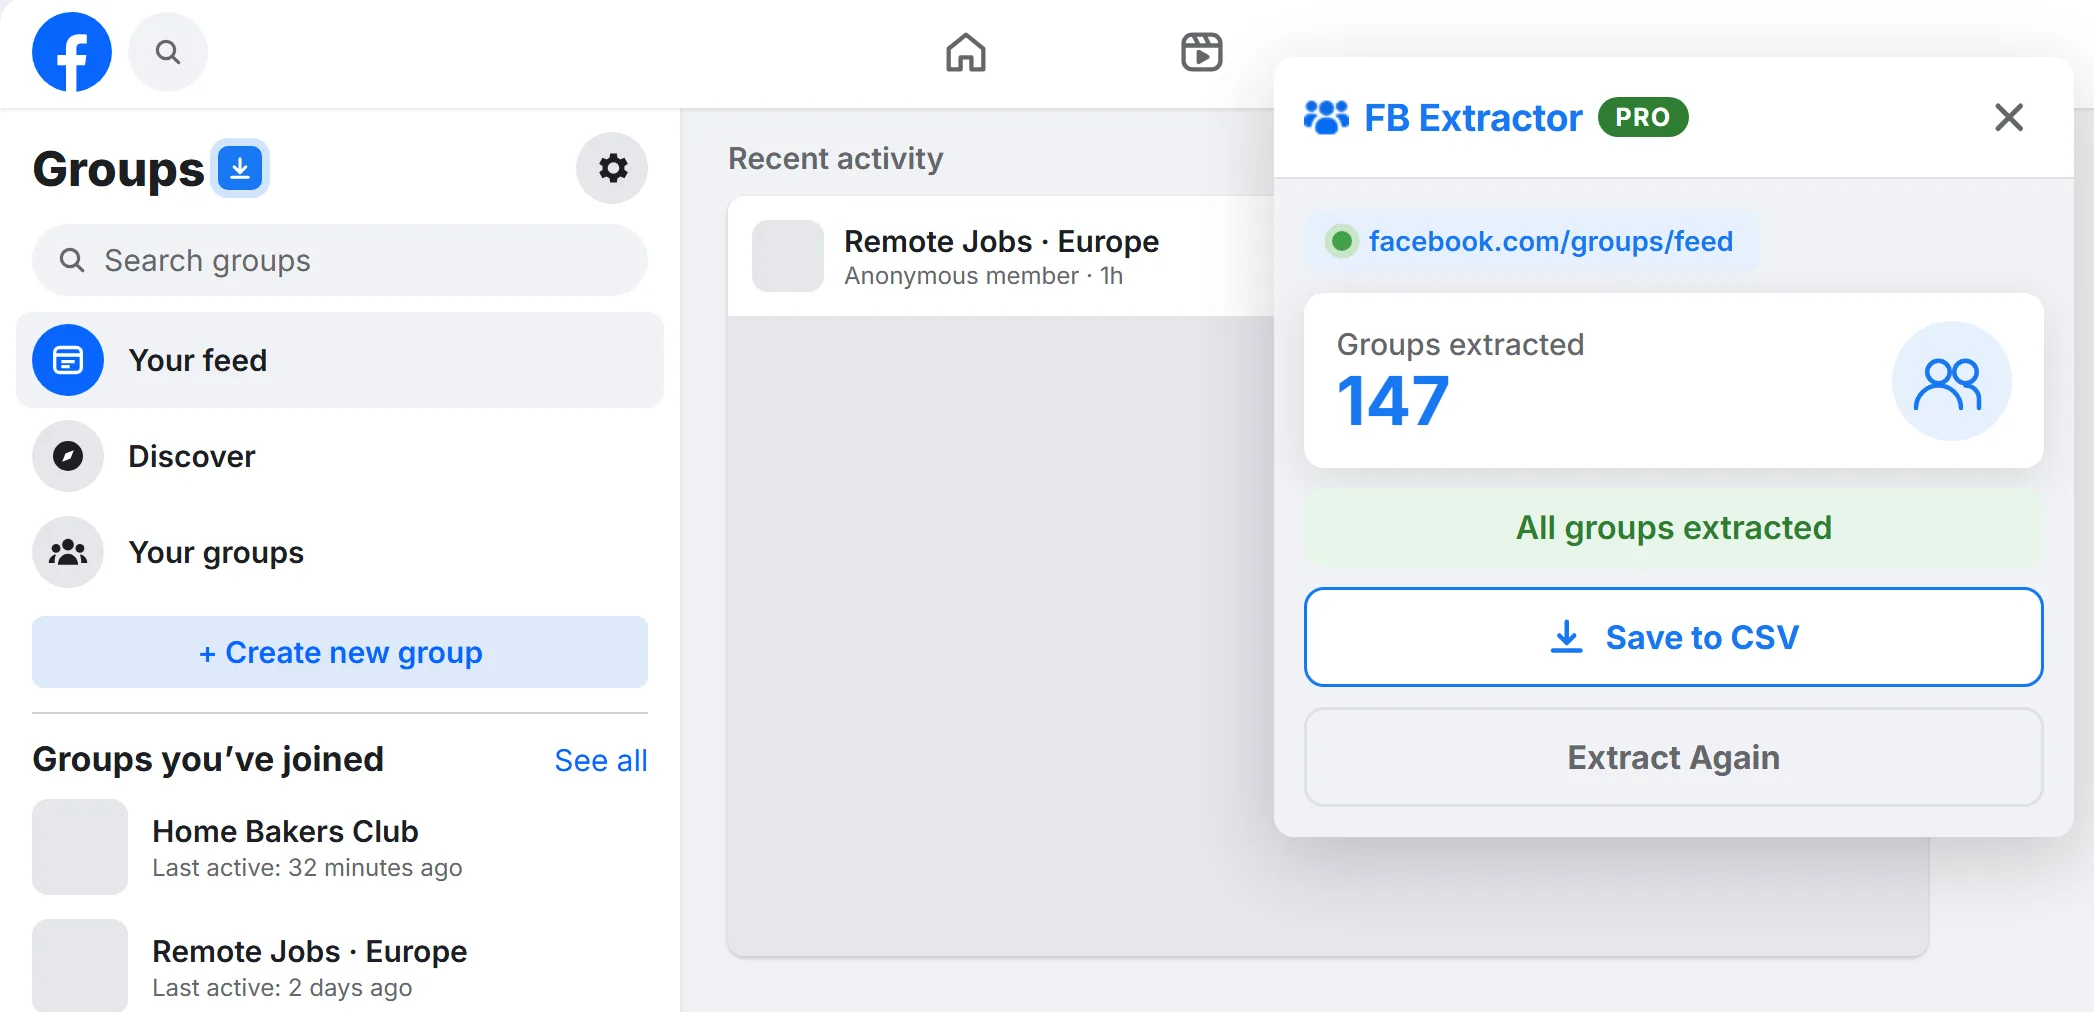2094x1012 pixels.
Task: Click Remote Jobs · Europe sidebar thumbnail
Action: pos(80,965)
